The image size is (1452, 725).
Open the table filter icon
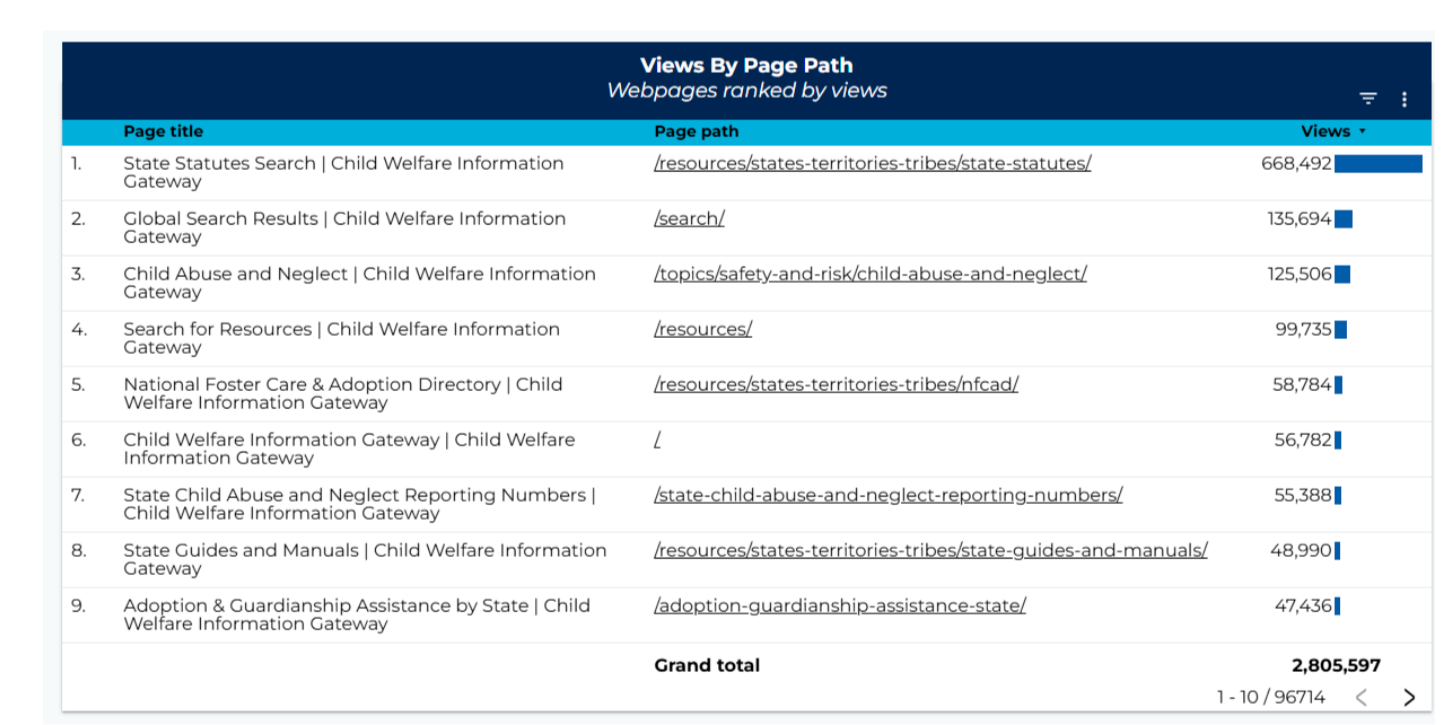point(1368,98)
